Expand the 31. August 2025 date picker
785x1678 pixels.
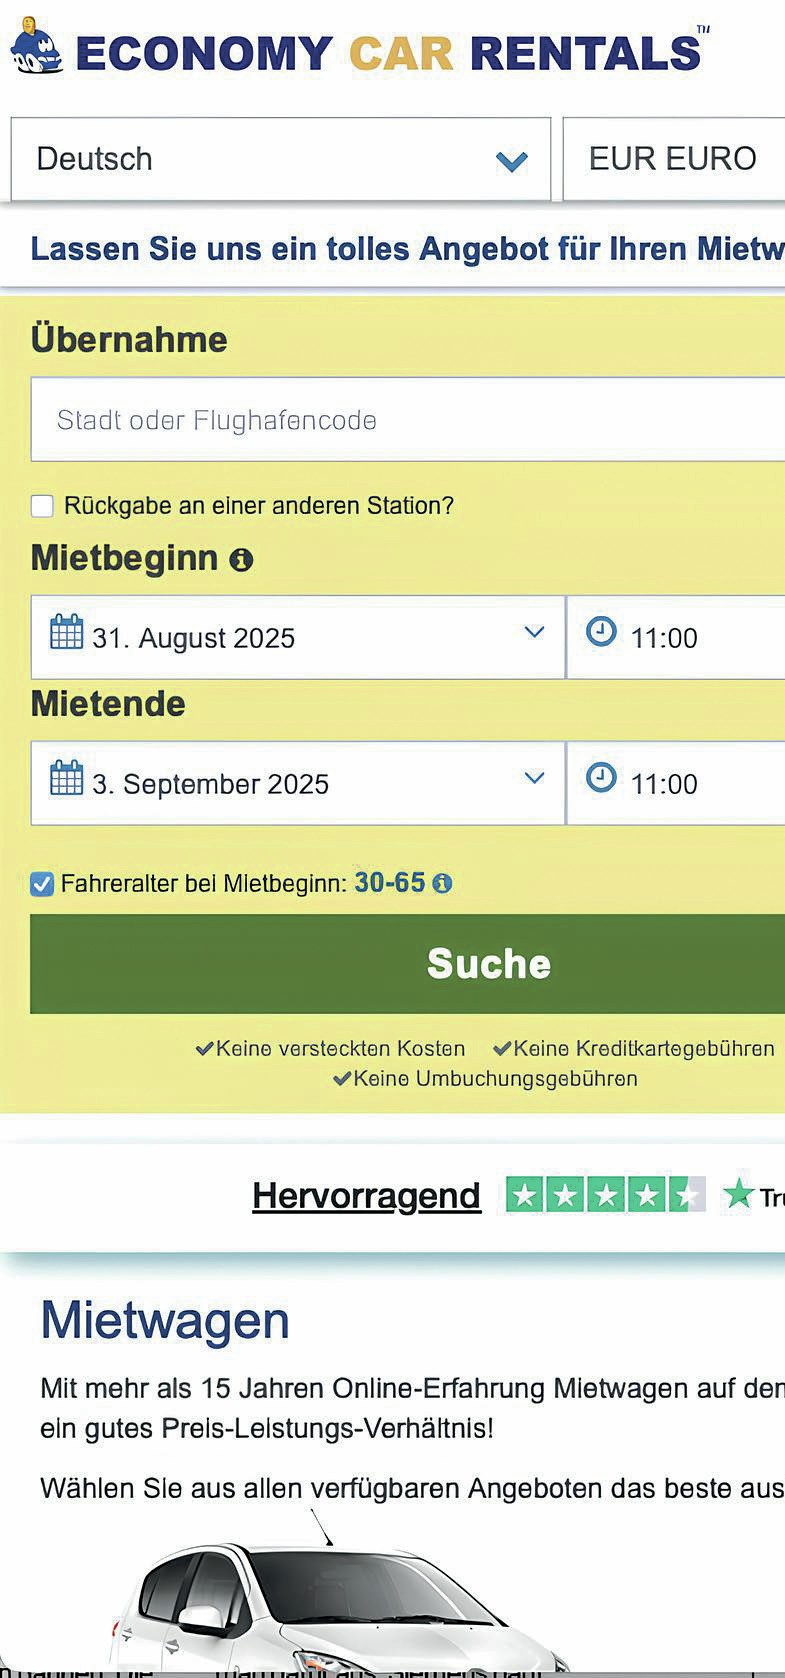coord(298,637)
